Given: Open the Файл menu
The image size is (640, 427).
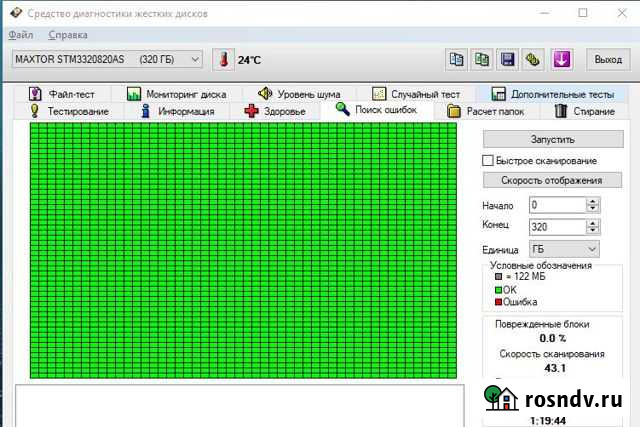Looking at the screenshot, I should point(20,34).
